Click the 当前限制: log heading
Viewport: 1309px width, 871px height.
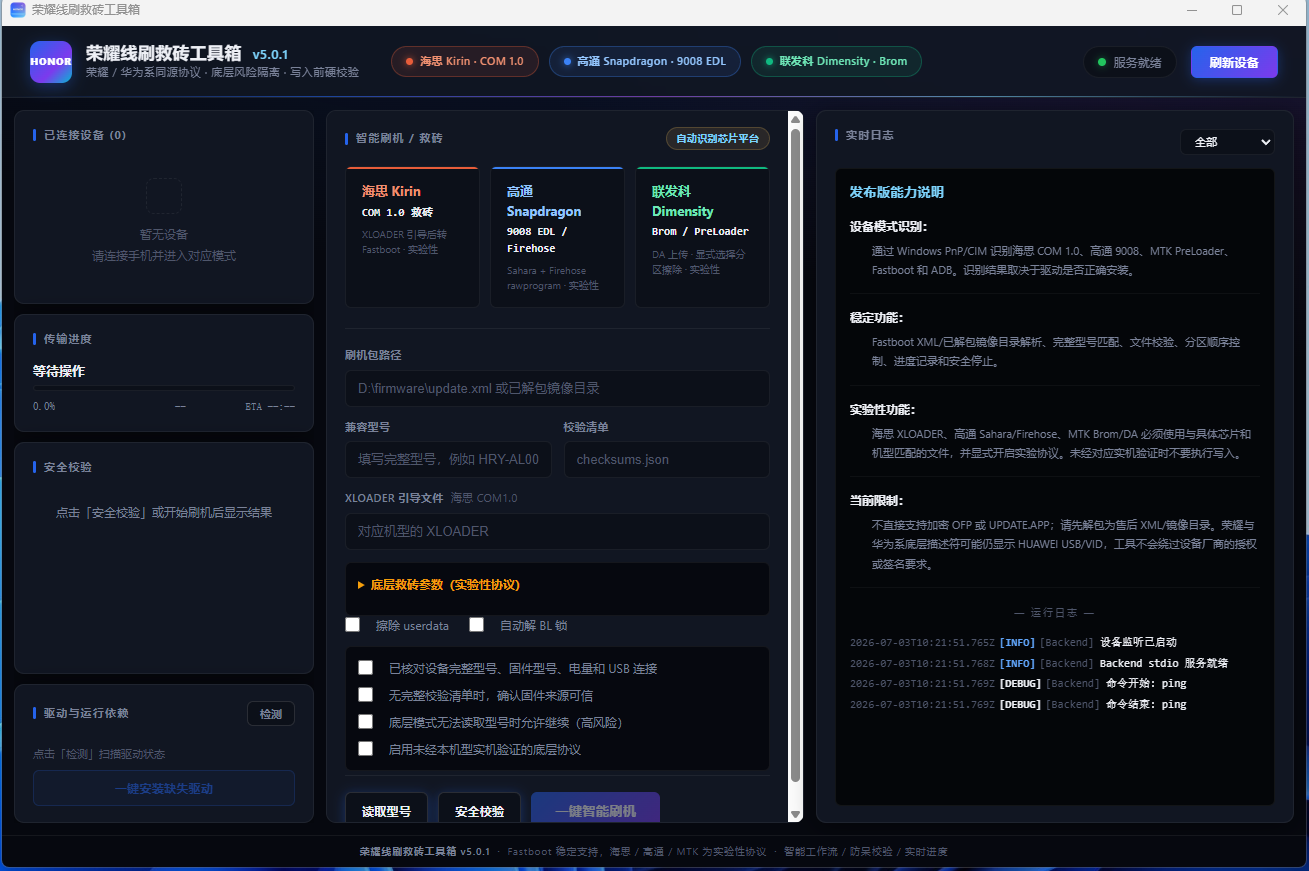(x=877, y=500)
